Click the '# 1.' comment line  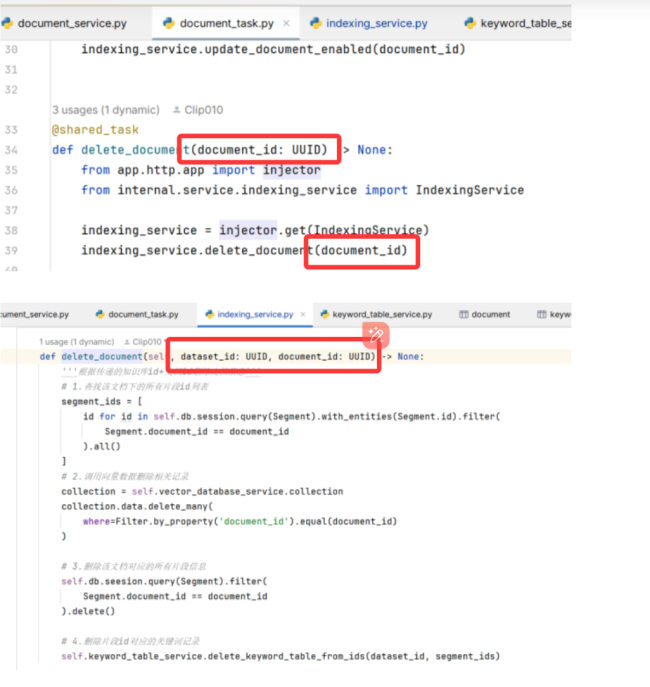(x=135, y=386)
